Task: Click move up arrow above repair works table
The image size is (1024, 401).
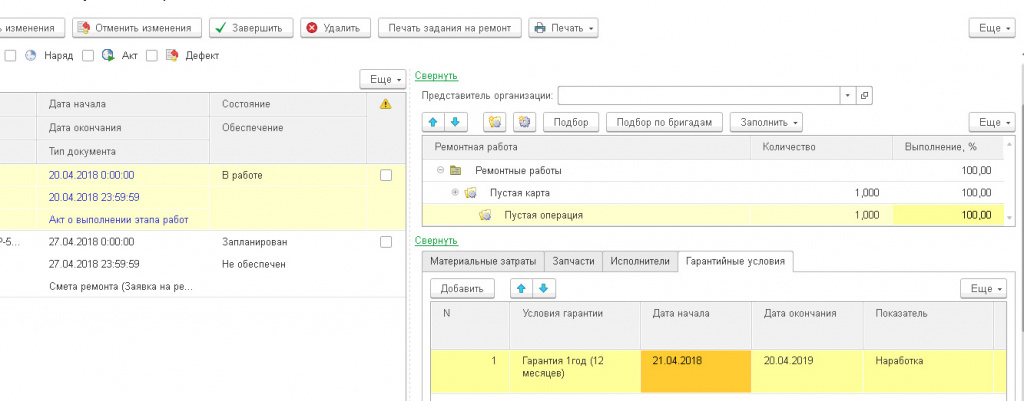Action: pyautogui.click(x=436, y=122)
